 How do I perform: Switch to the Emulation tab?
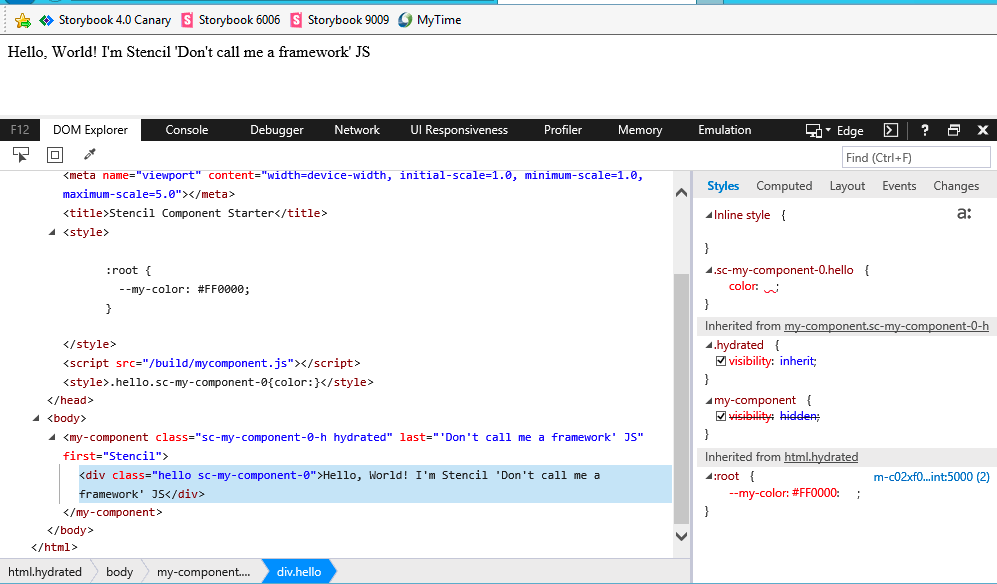[724, 130]
